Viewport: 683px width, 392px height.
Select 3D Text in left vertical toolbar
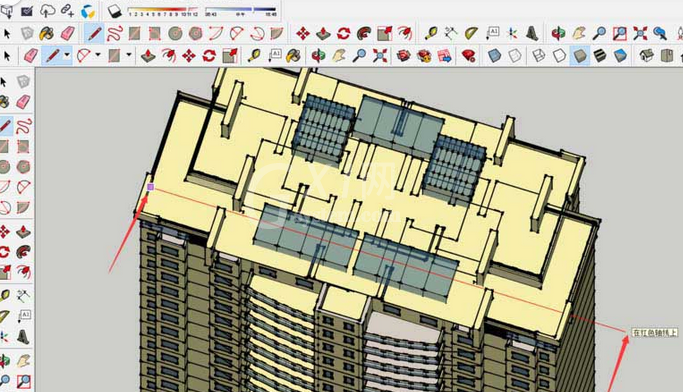tap(24, 337)
